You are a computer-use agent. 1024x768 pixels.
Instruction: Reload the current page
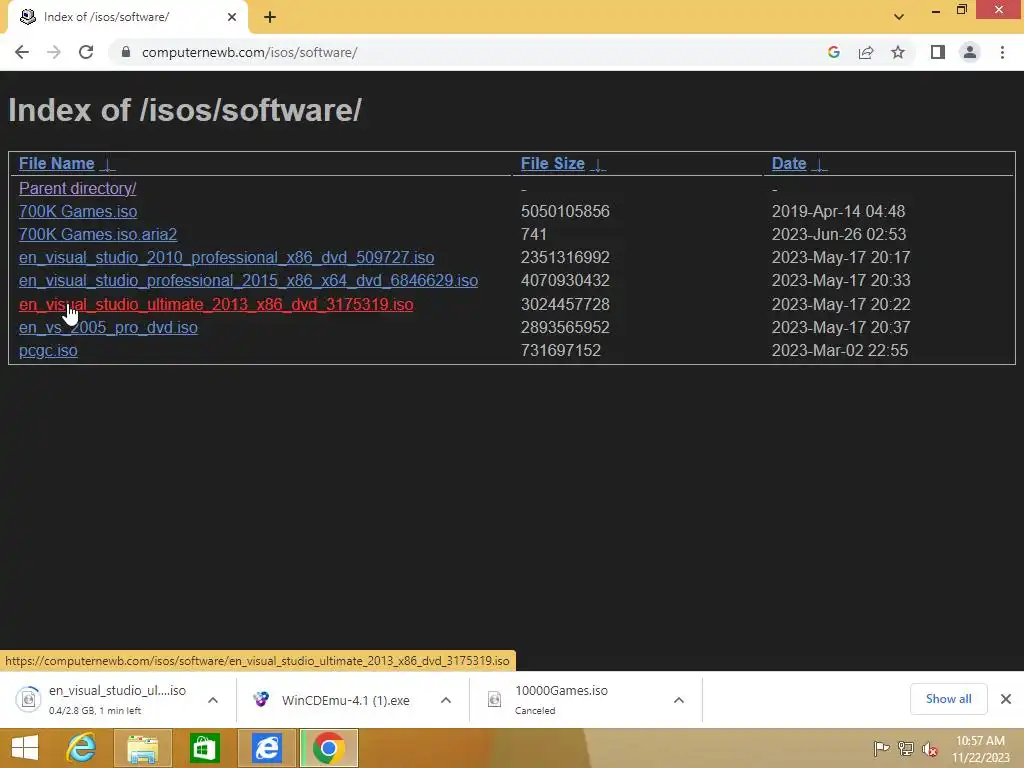[x=86, y=52]
